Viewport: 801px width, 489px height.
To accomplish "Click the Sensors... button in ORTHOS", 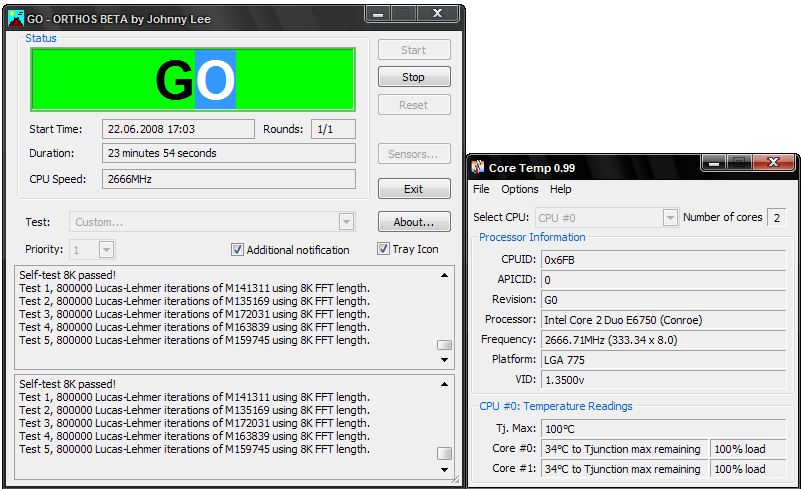I will (414, 154).
